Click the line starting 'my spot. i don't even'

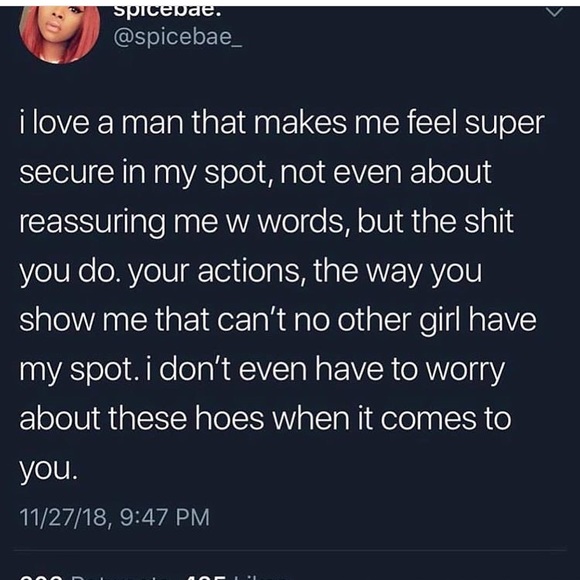[x=262, y=370]
